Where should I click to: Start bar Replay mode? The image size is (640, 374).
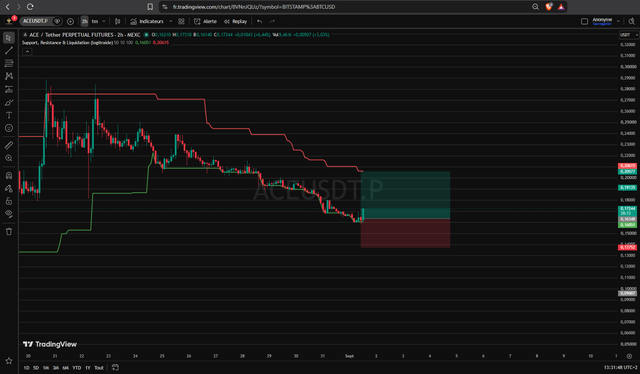[236, 21]
